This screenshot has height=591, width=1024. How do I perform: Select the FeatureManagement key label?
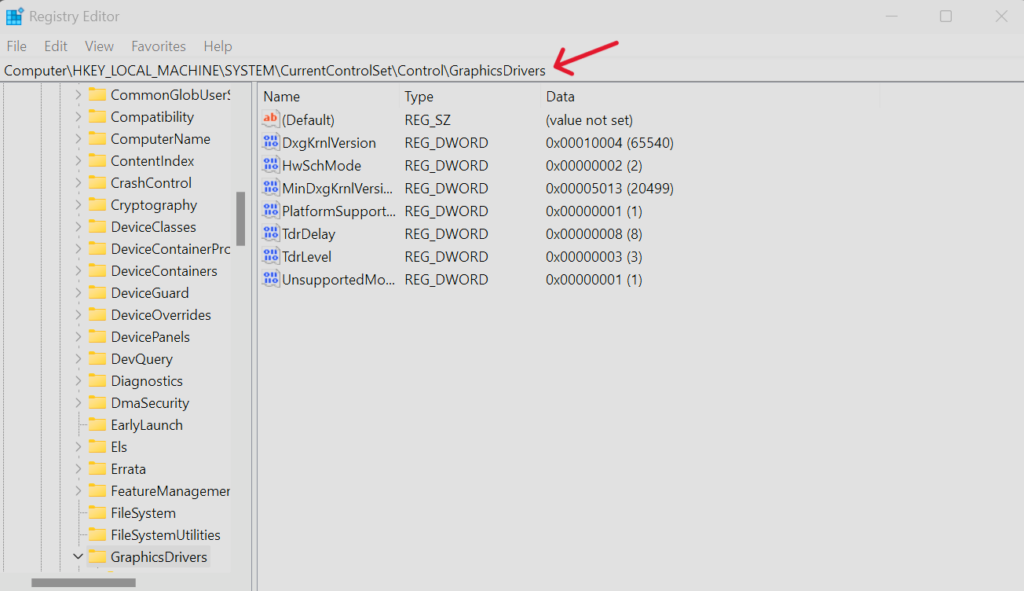click(x=170, y=491)
